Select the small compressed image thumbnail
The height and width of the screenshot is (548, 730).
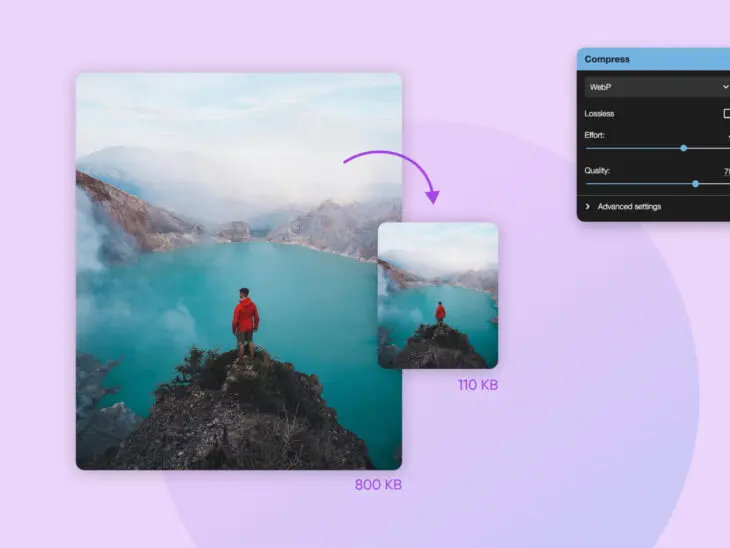438,295
